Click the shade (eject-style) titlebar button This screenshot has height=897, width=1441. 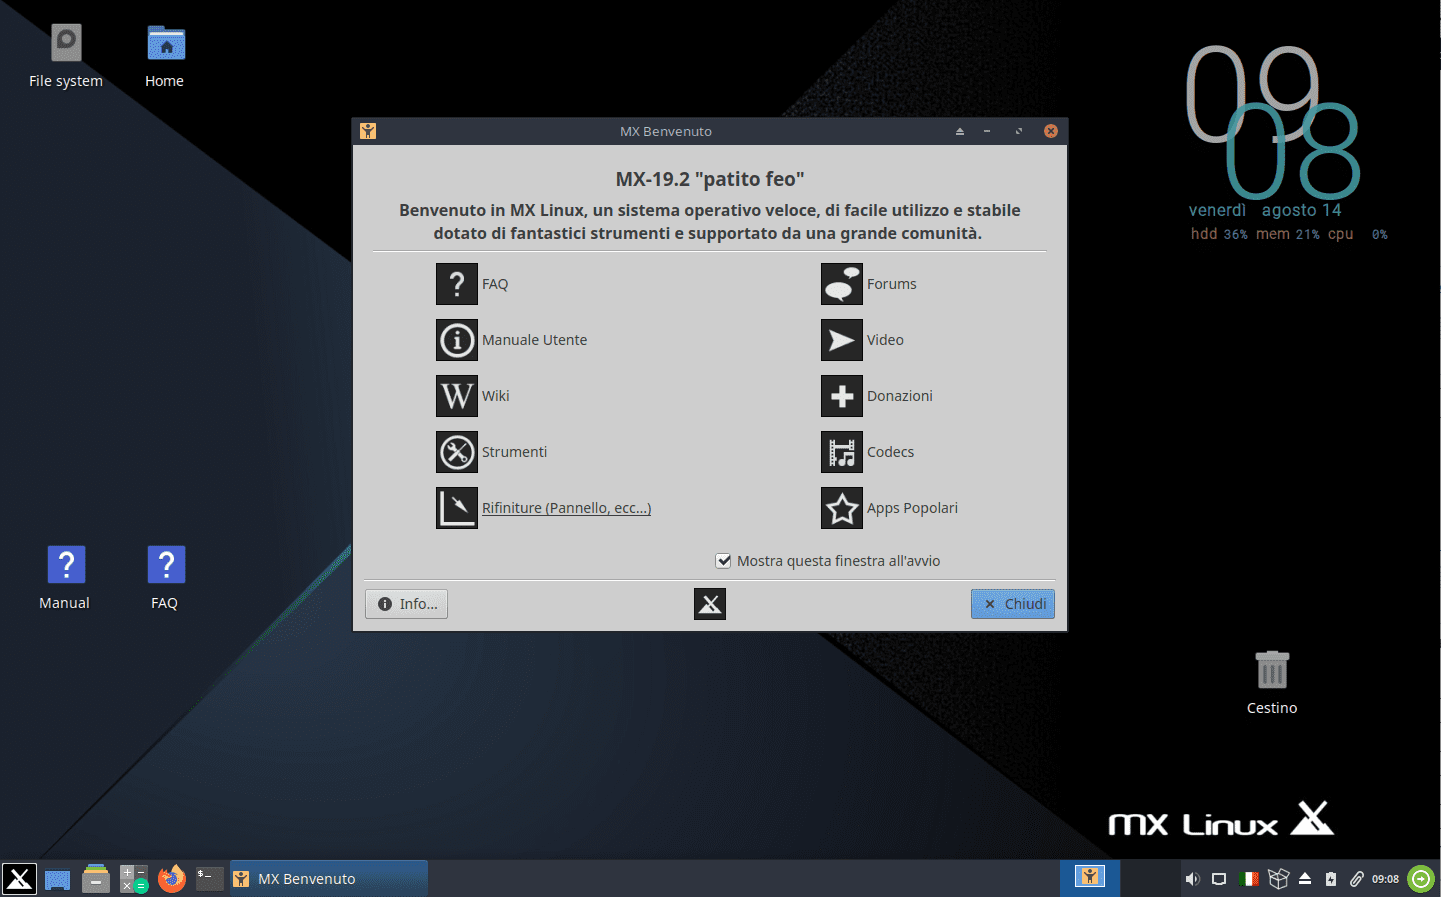pyautogui.click(x=959, y=131)
